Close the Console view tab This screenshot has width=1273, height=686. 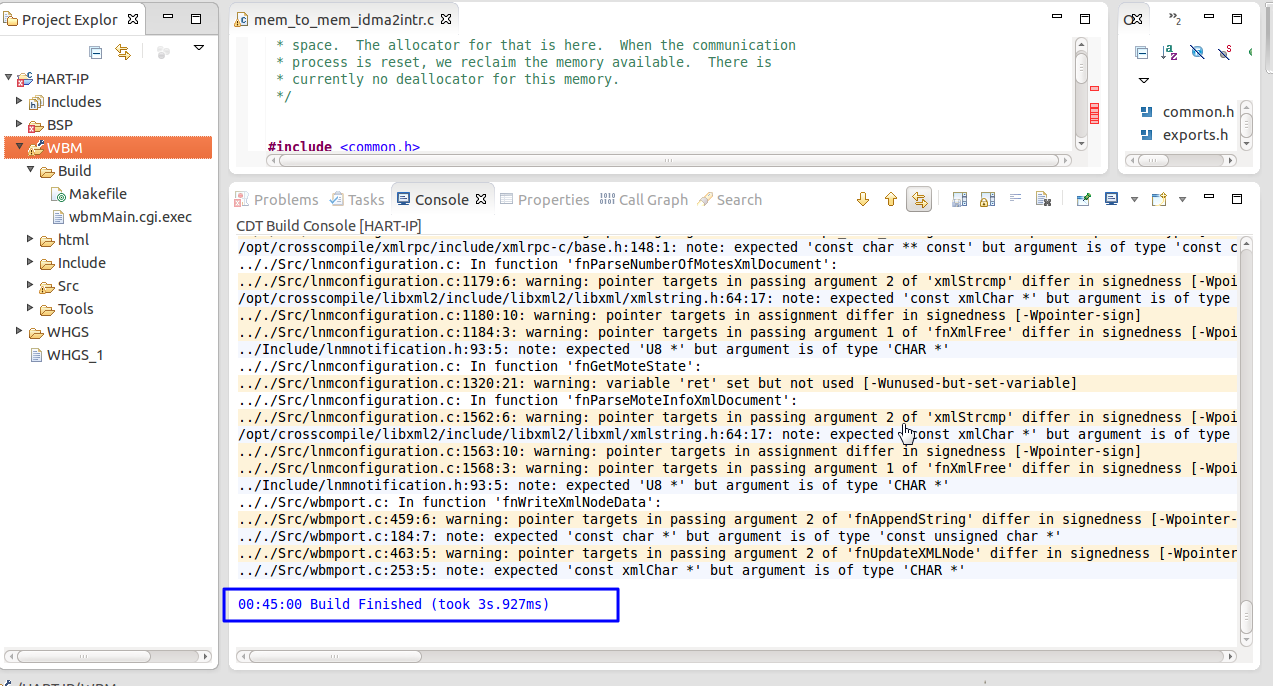(480, 199)
